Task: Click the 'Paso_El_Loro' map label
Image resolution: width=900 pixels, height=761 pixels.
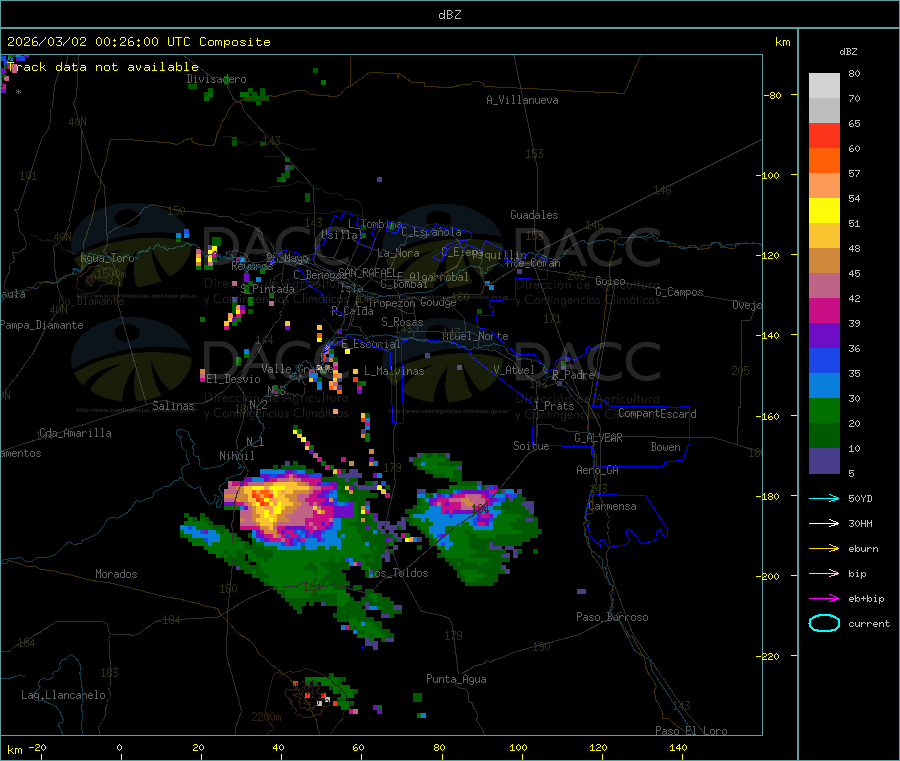Action: (x=691, y=731)
